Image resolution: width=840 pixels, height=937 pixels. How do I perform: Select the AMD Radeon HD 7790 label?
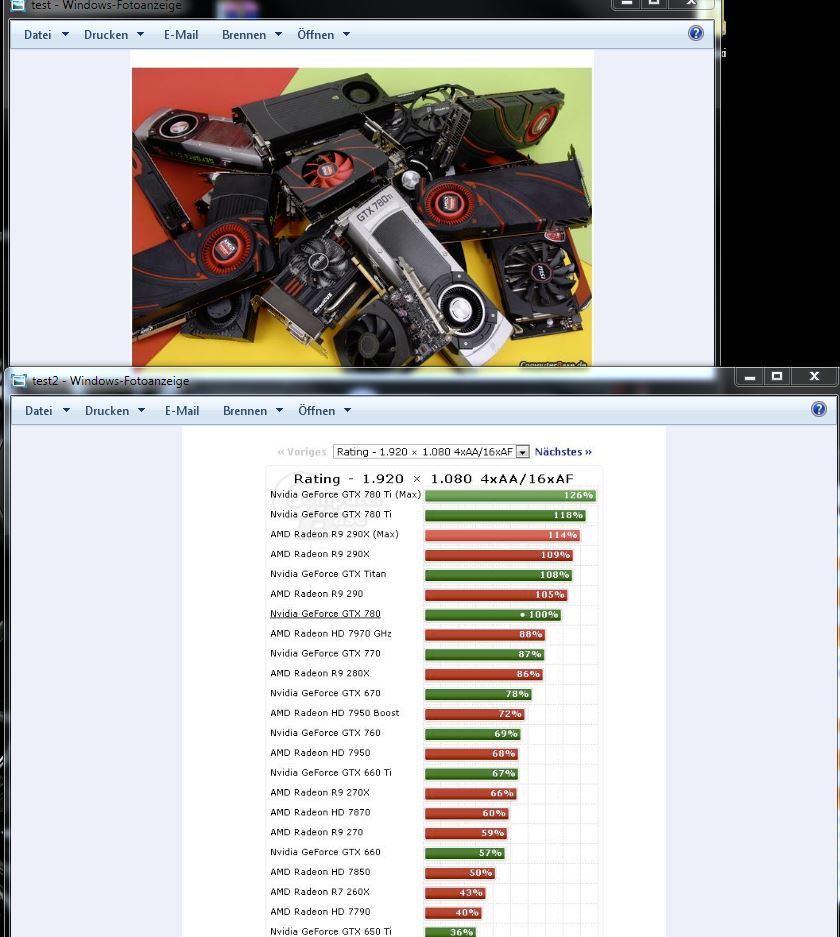point(320,911)
